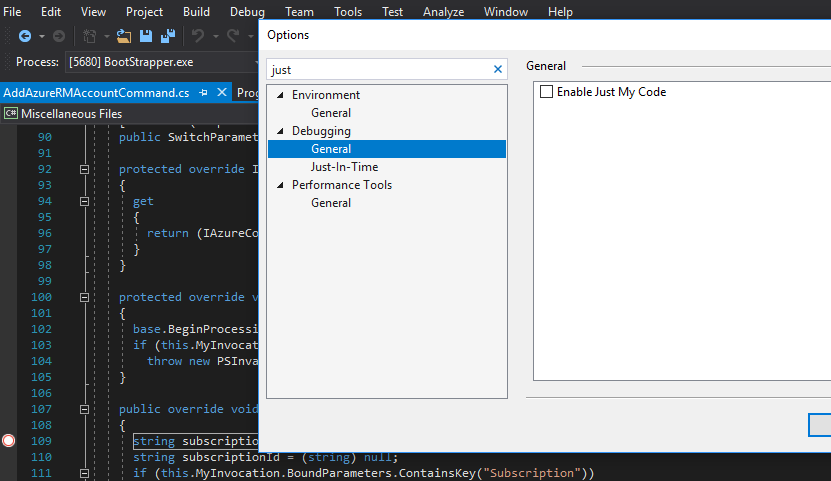
Task: Click the Save All icon
Action: click(168, 36)
